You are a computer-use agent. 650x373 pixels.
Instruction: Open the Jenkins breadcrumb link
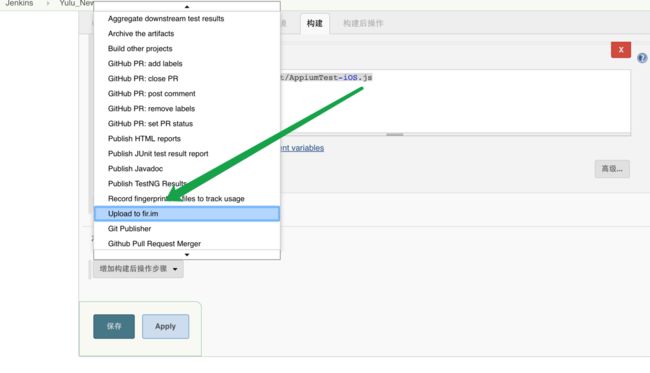pyautogui.click(x=19, y=3)
